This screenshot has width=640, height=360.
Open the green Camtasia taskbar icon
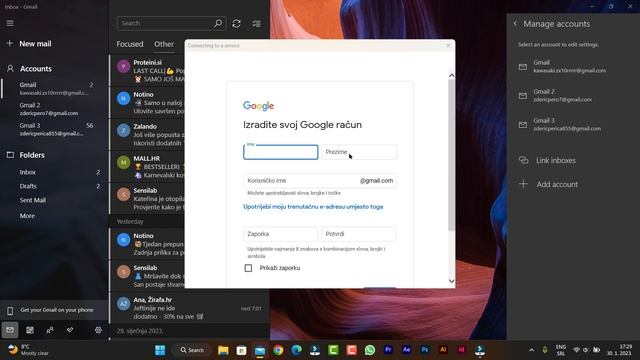333,350
